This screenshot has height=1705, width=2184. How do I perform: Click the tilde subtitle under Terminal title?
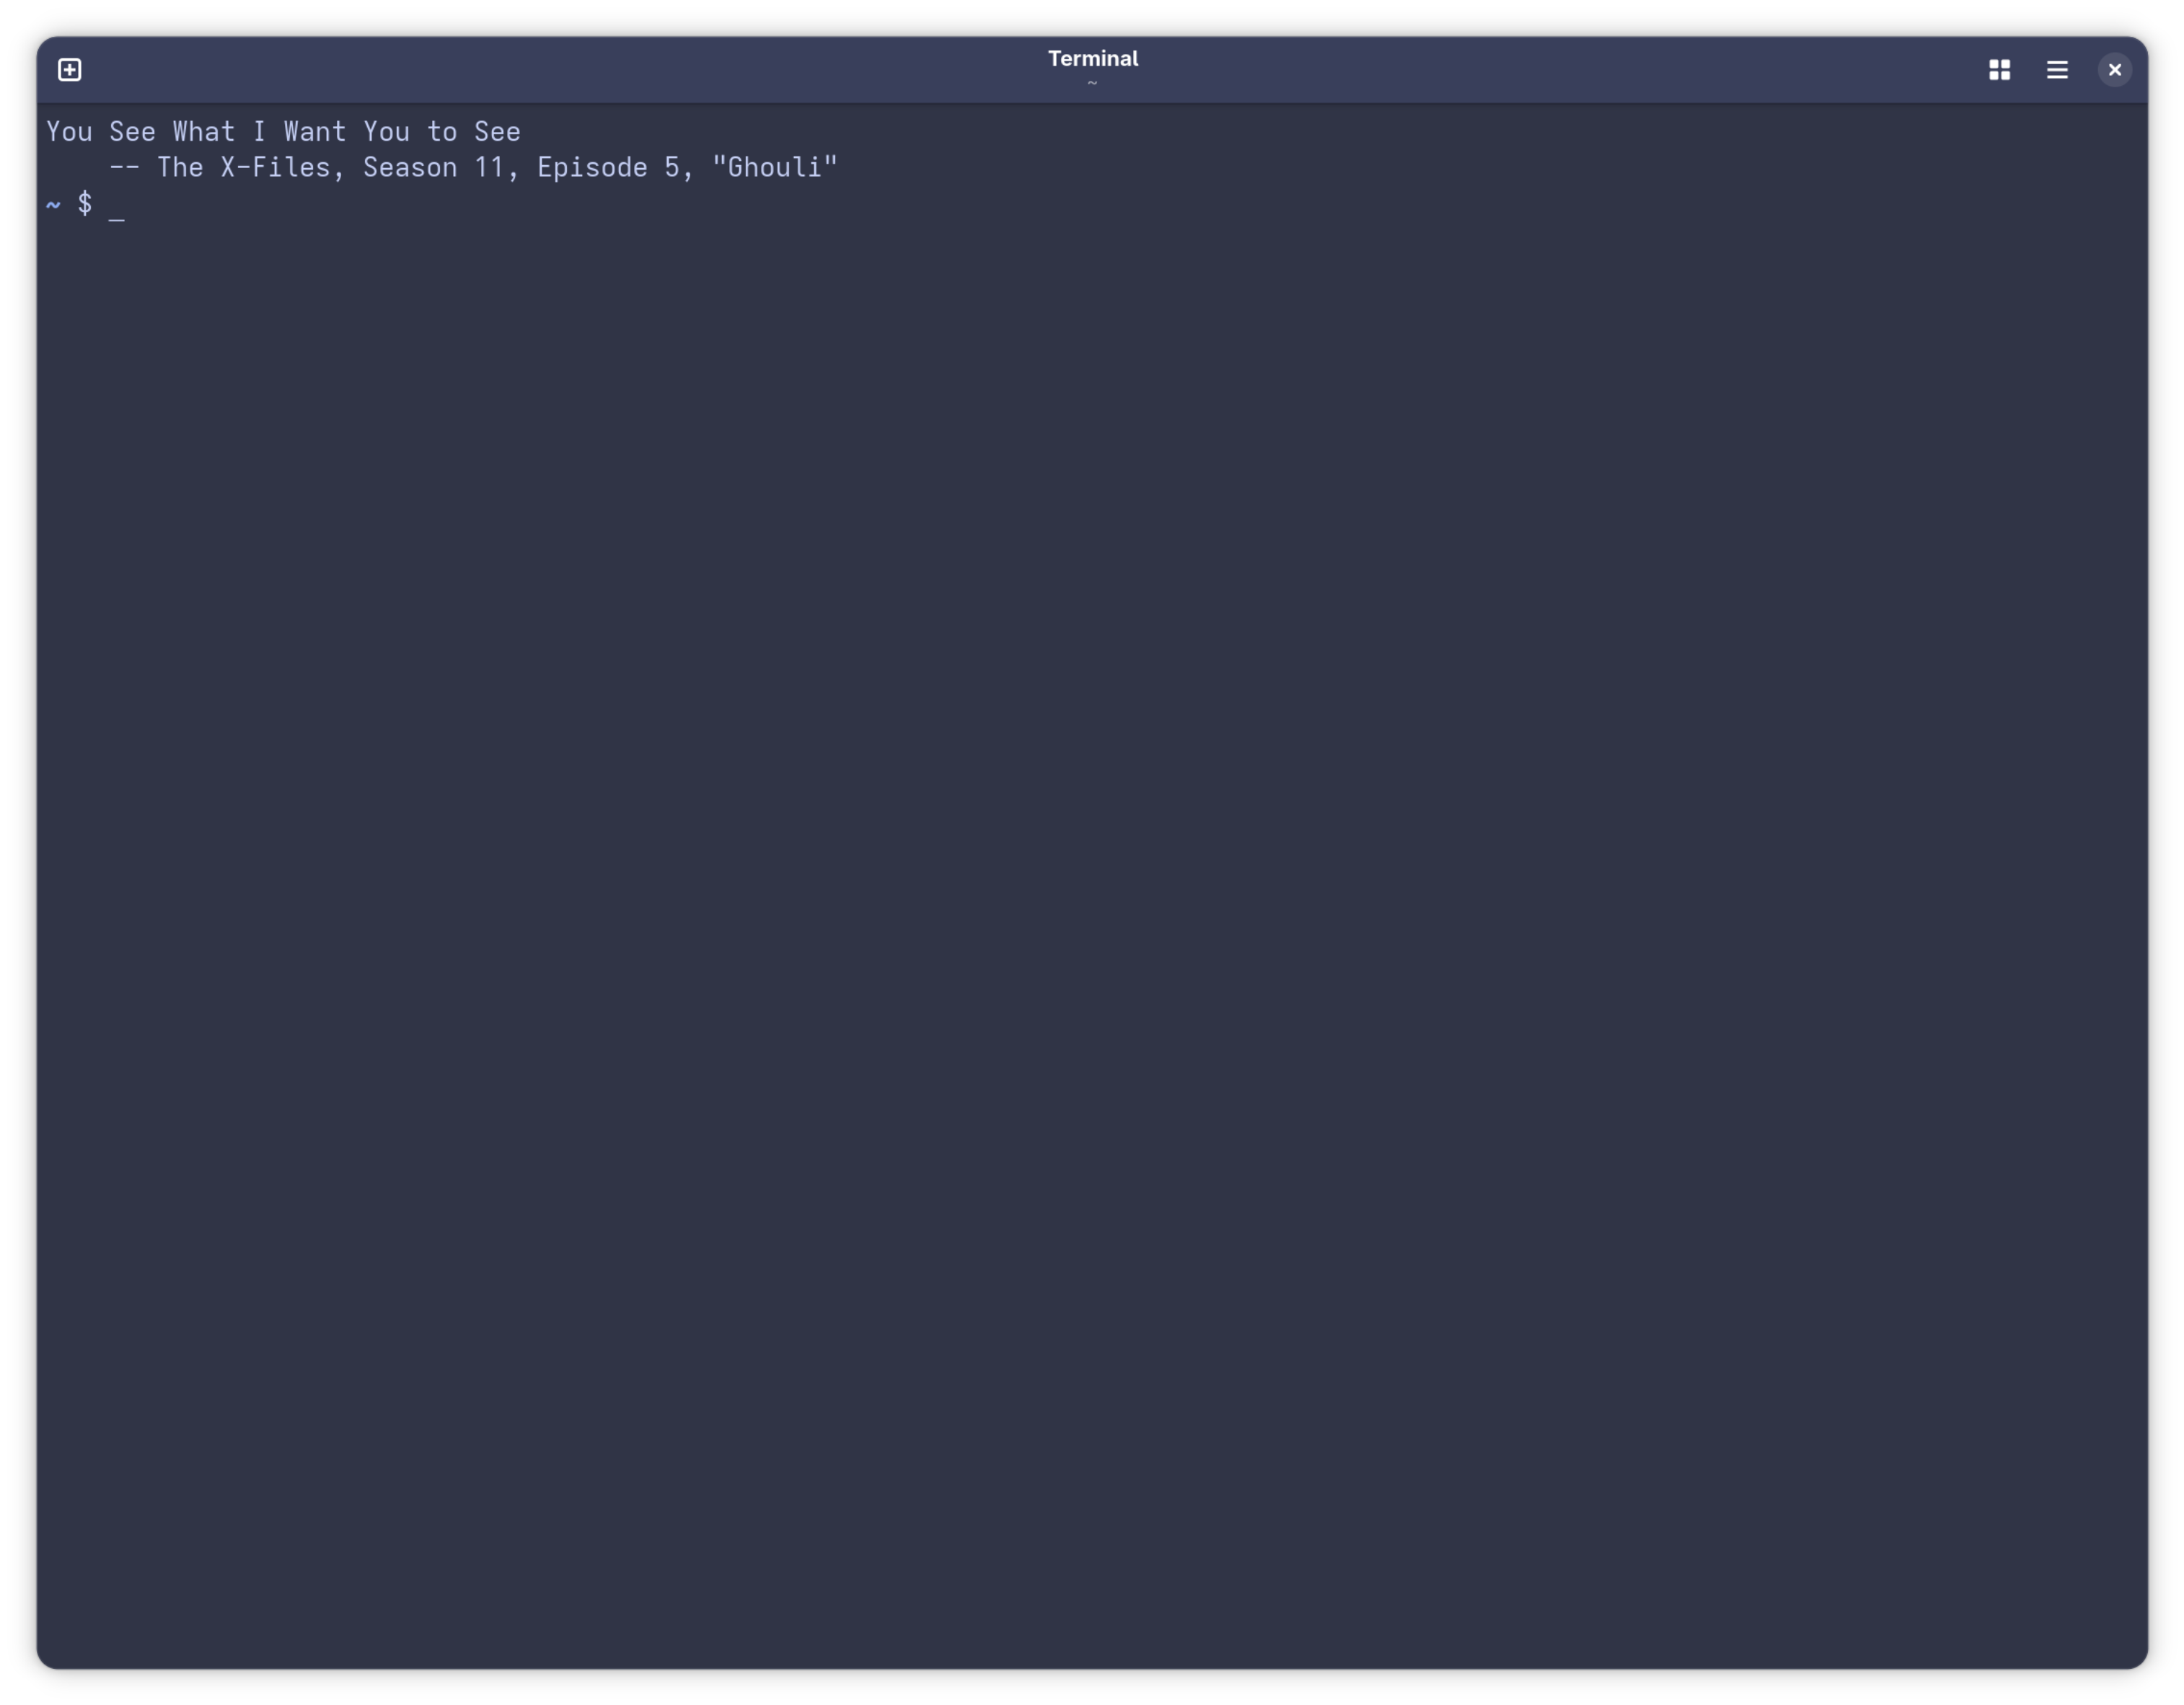[x=1092, y=83]
